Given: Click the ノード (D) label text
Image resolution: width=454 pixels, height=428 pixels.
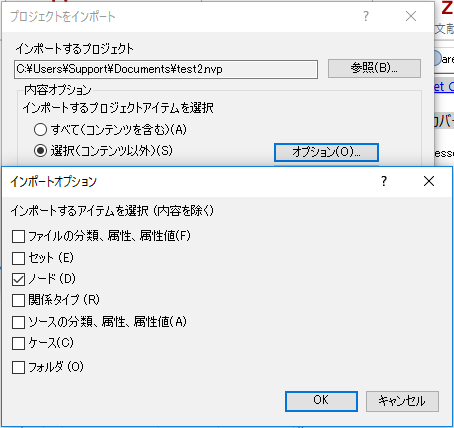Looking at the screenshot, I should [52, 279].
